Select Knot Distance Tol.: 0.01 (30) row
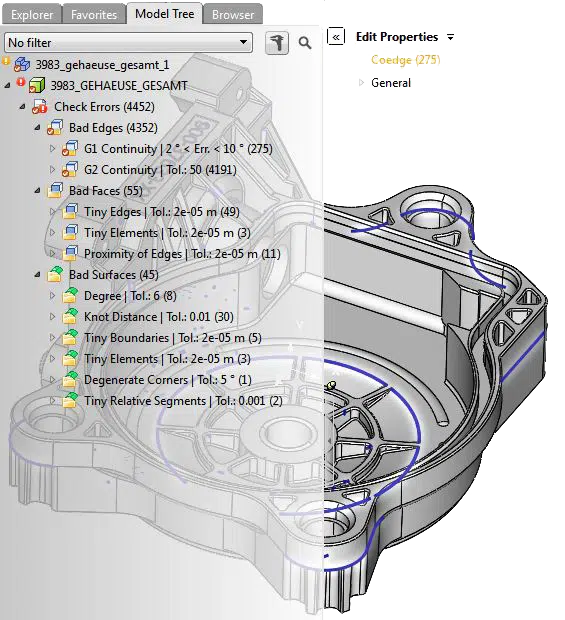The image size is (565, 620). pyautogui.click(x=159, y=316)
